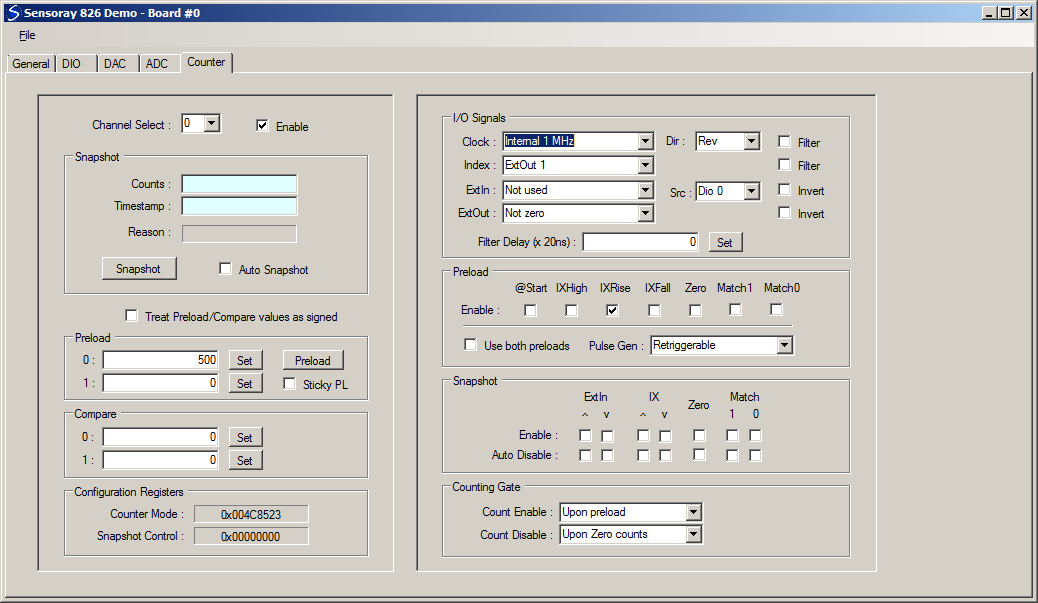The height and width of the screenshot is (603, 1038).
Task: Toggle the counter Enable checkbox
Action: pos(262,125)
